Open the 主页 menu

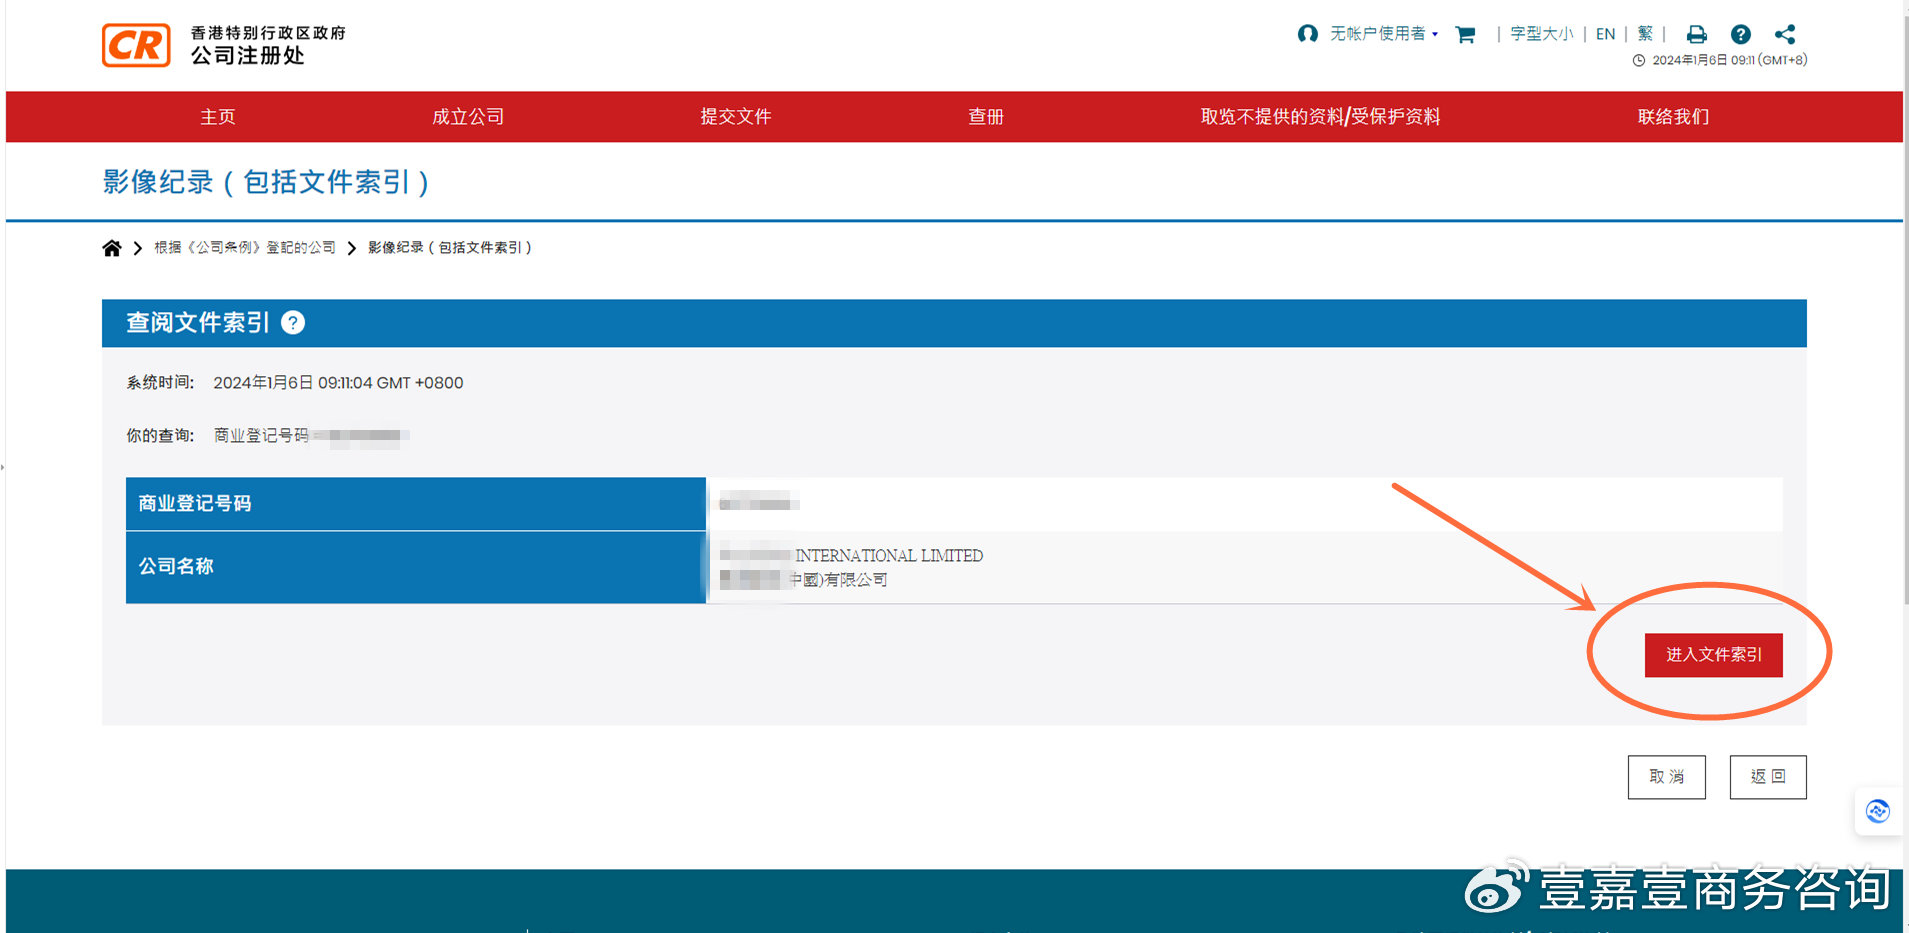pyautogui.click(x=218, y=117)
